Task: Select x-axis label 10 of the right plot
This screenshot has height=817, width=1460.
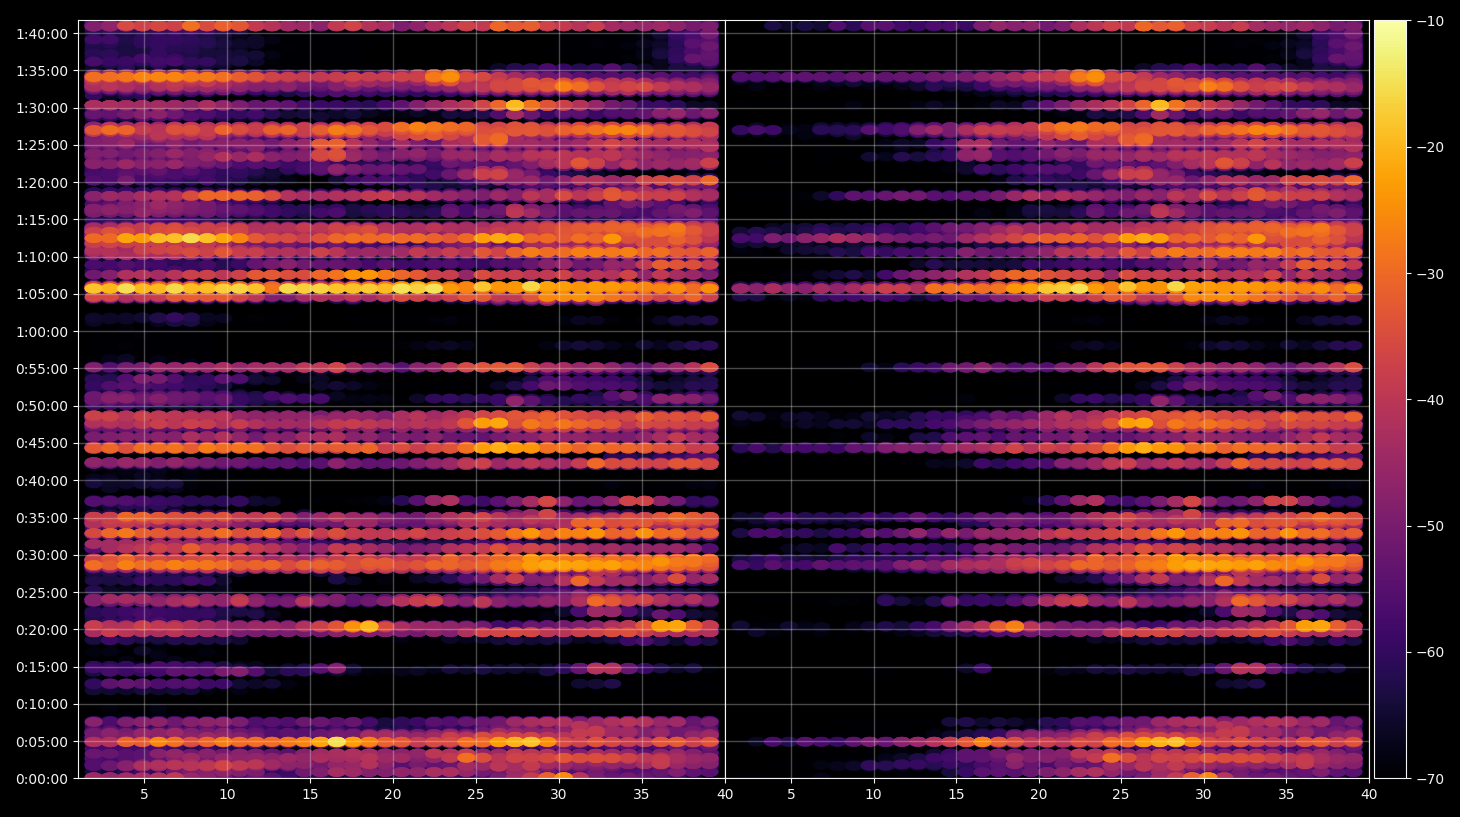Action: (x=873, y=795)
